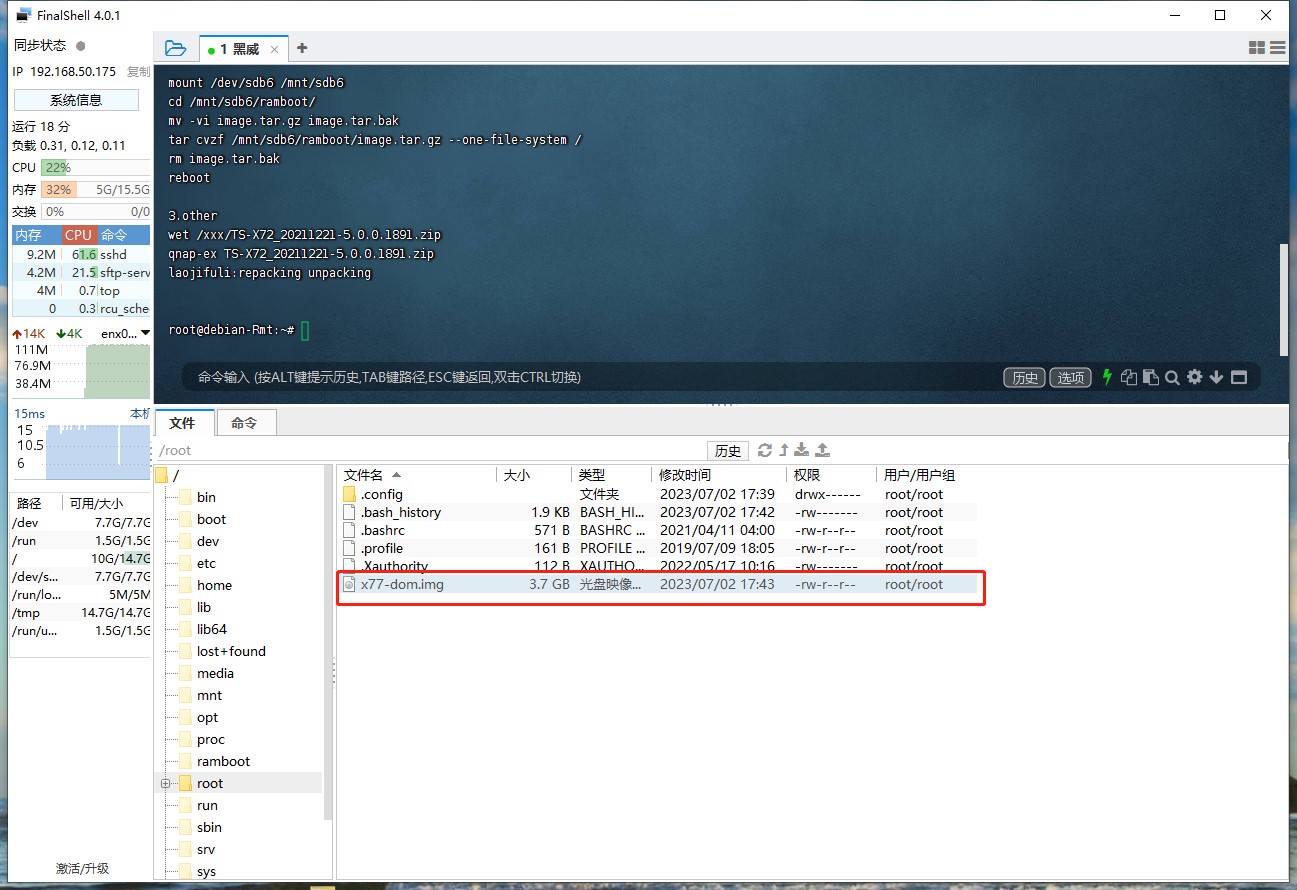This screenshot has height=890, width=1297.
Task: Click 复制 to copy the IP address
Action: tap(138, 72)
